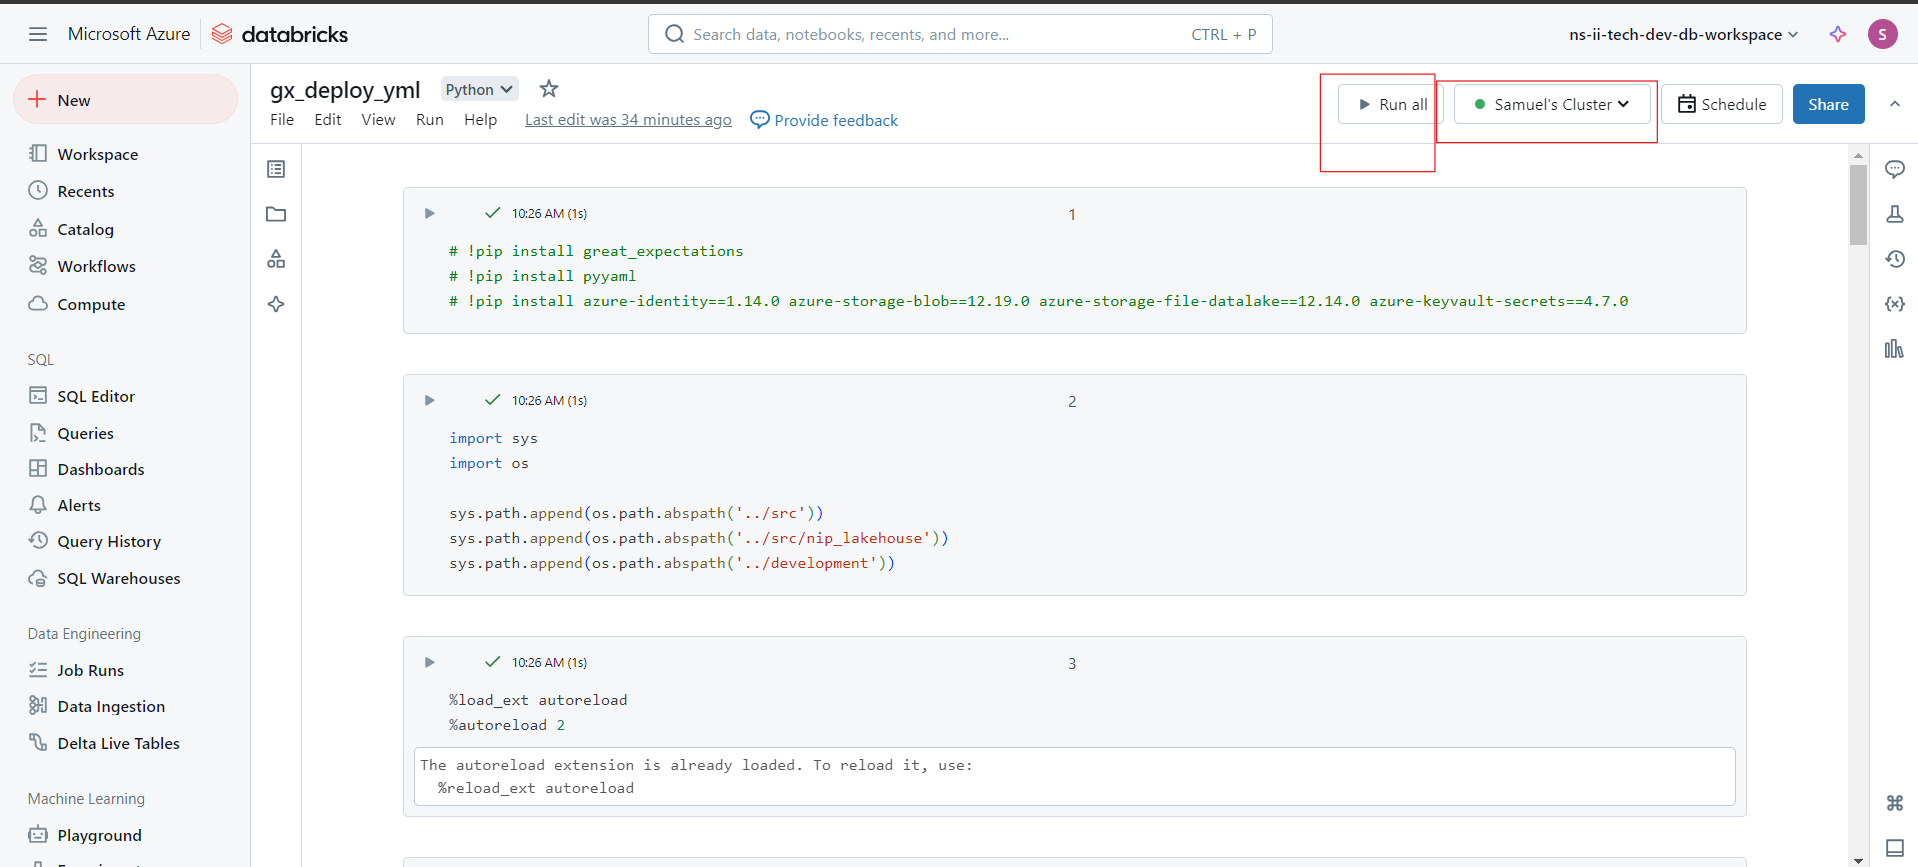Open the version history panel
Screen dimensions: 1918x867
tap(1894, 259)
